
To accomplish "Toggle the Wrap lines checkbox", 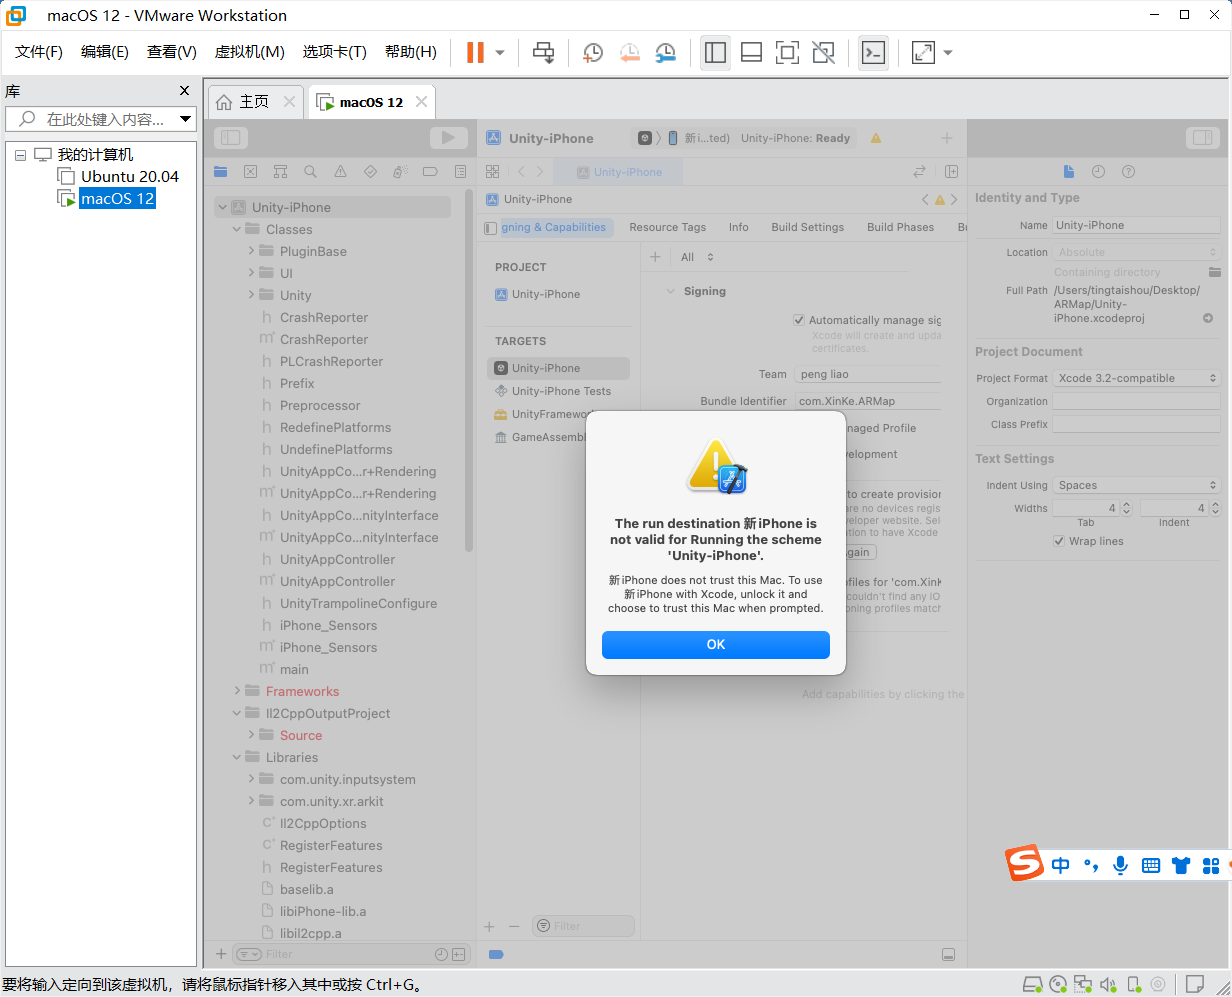I will 1059,541.
